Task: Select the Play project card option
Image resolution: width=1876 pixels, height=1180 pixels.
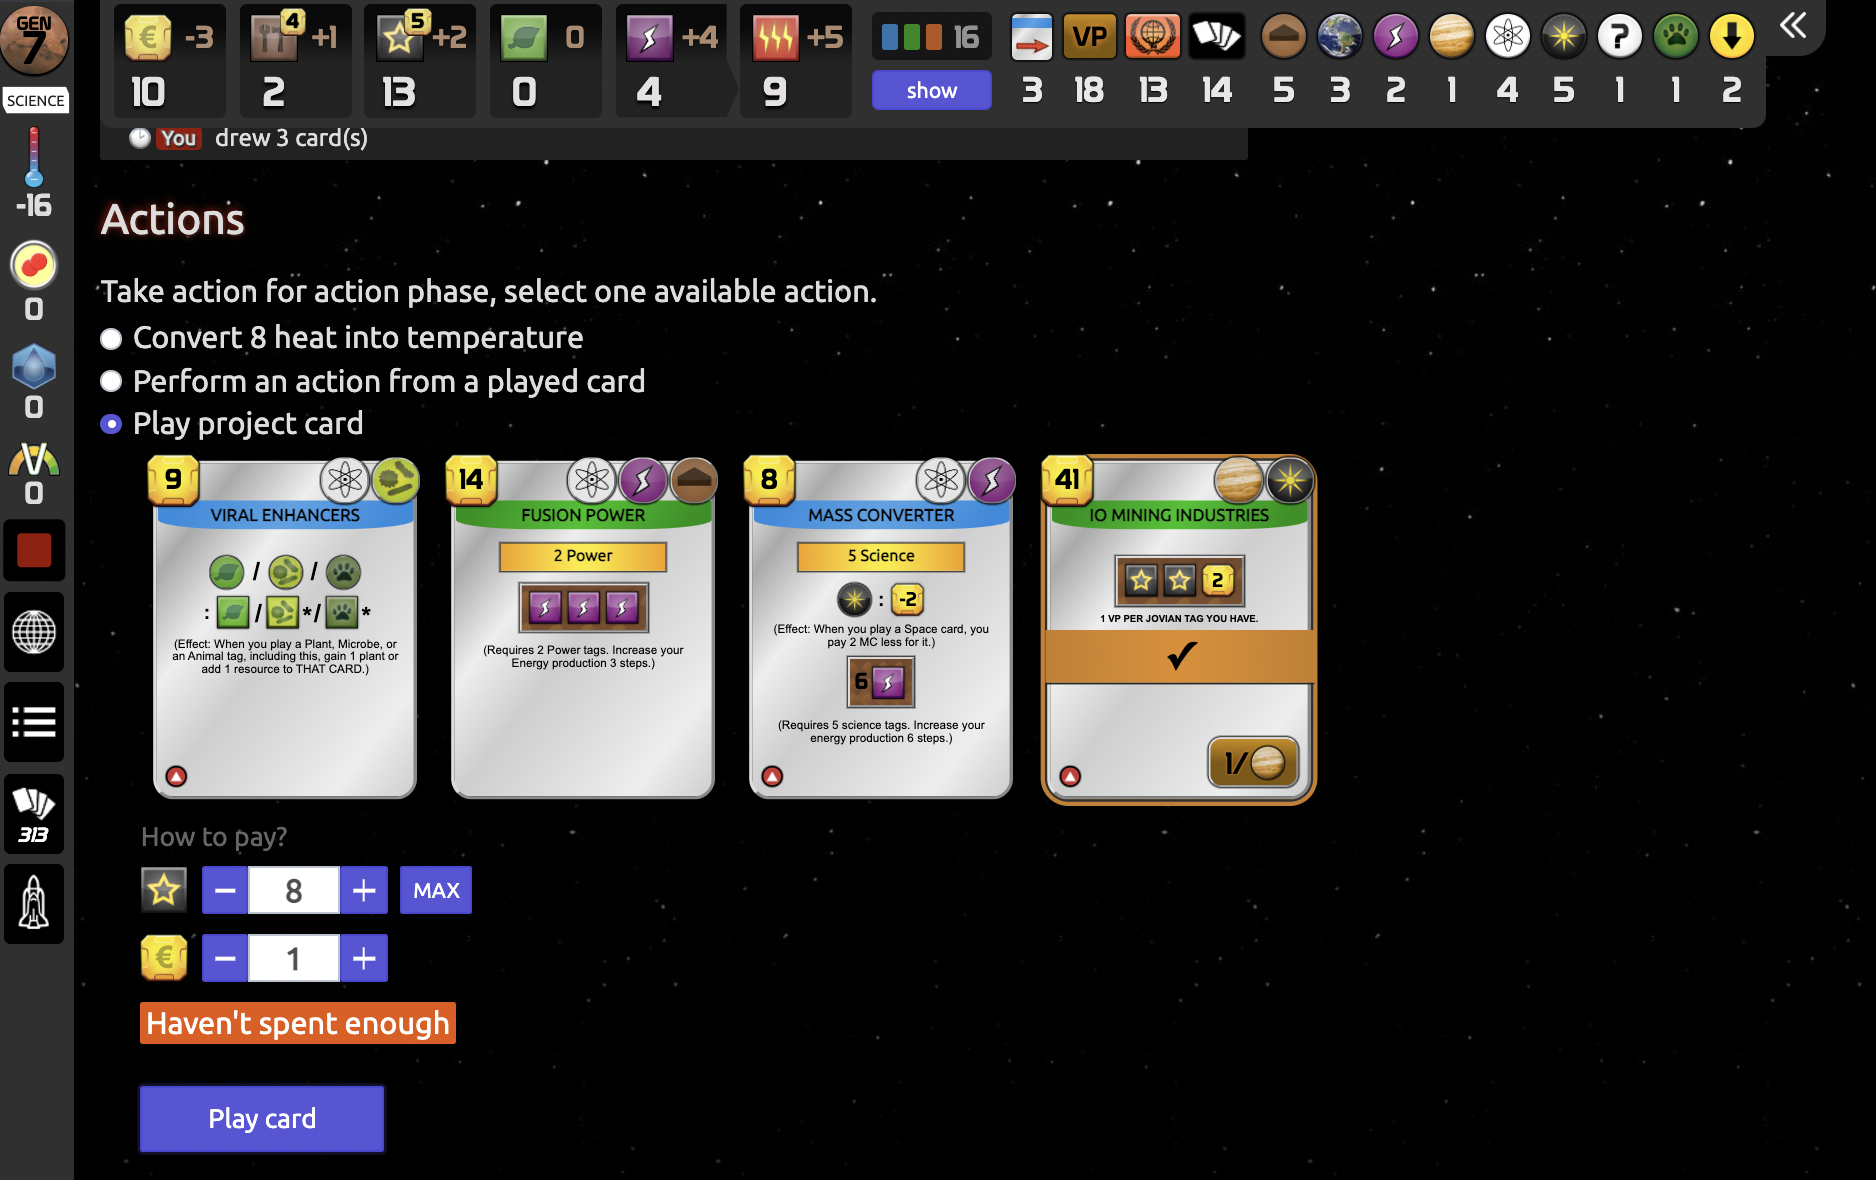Action: click(111, 424)
